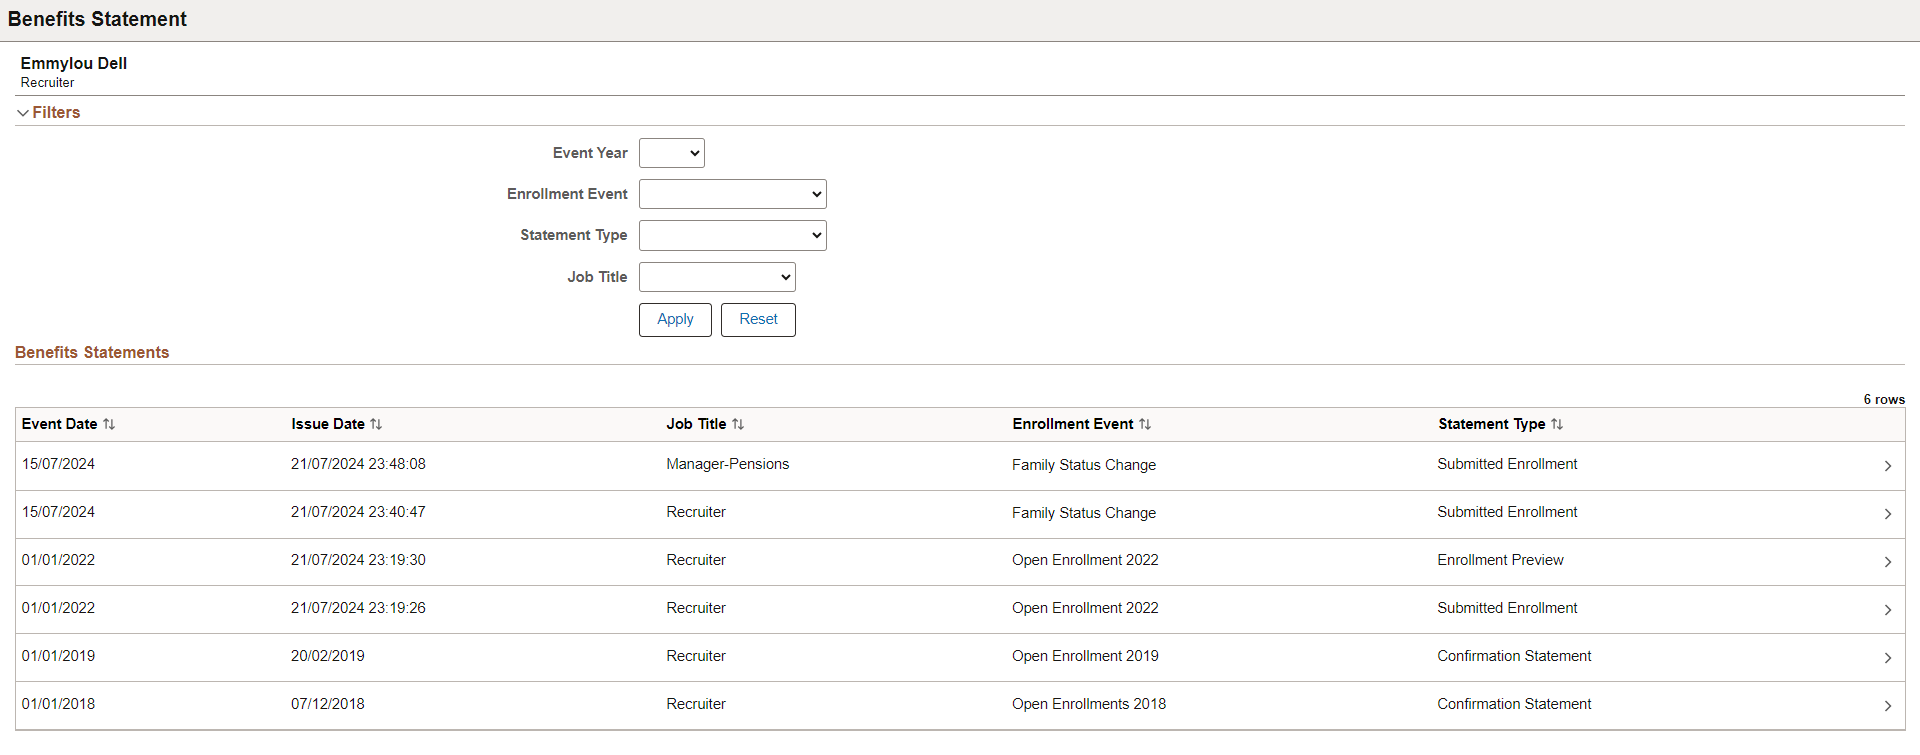This screenshot has width=1920, height=755.
Task: Open row chevron for issue 21/07/2024 23:19:26
Action: pos(1888,610)
